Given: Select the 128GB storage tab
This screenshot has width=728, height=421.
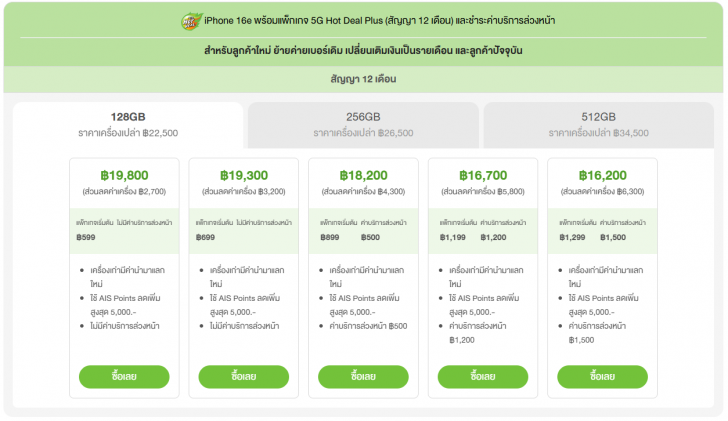Looking at the screenshot, I should pos(128,123).
